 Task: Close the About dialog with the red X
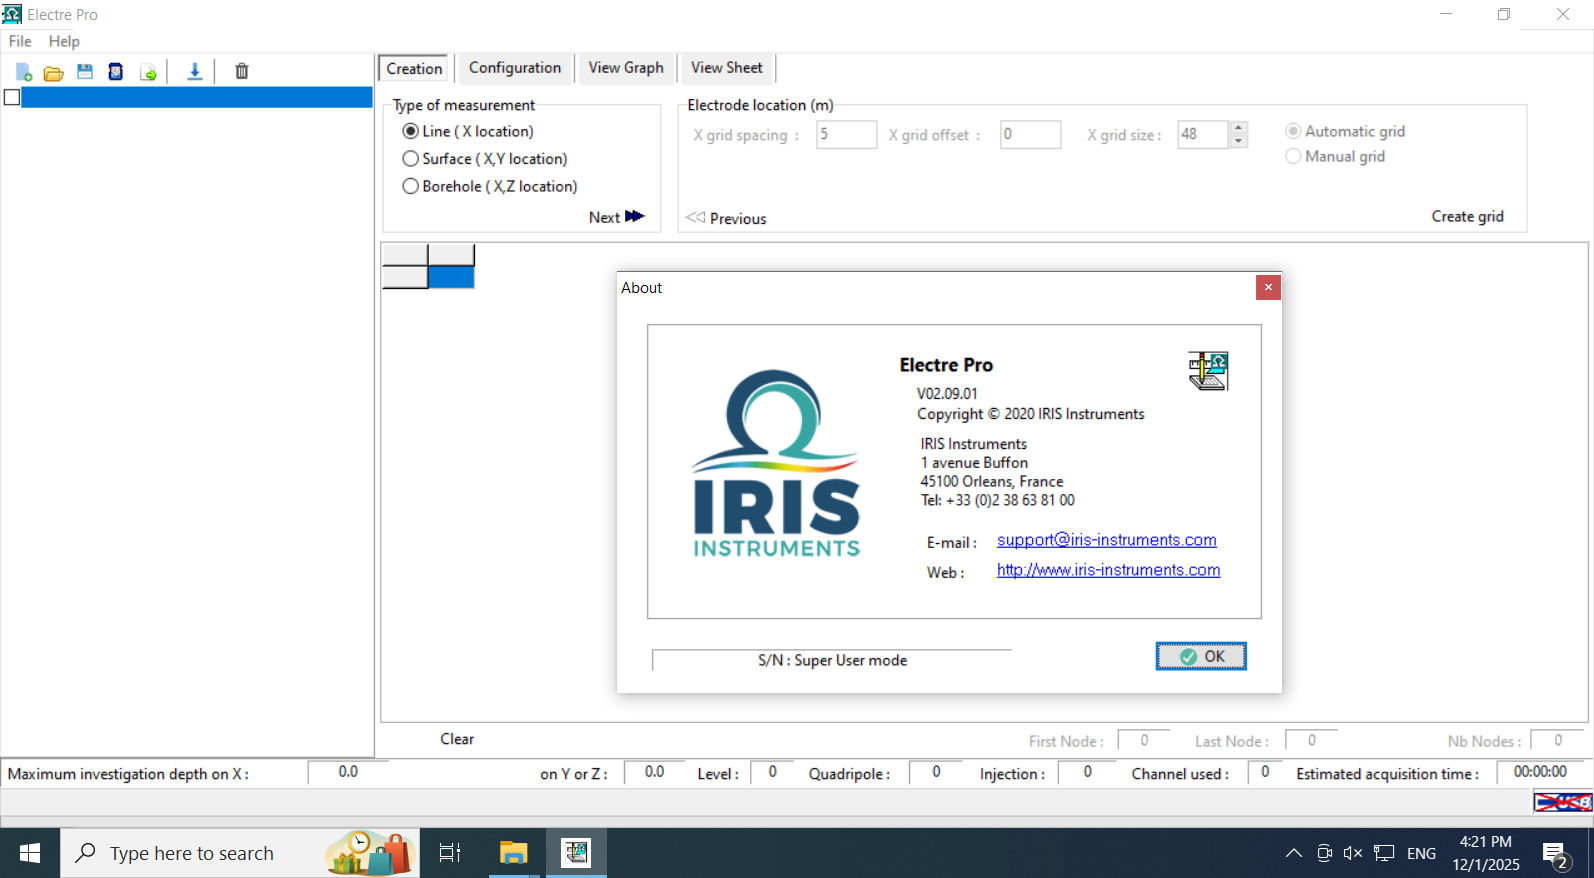tap(1268, 287)
